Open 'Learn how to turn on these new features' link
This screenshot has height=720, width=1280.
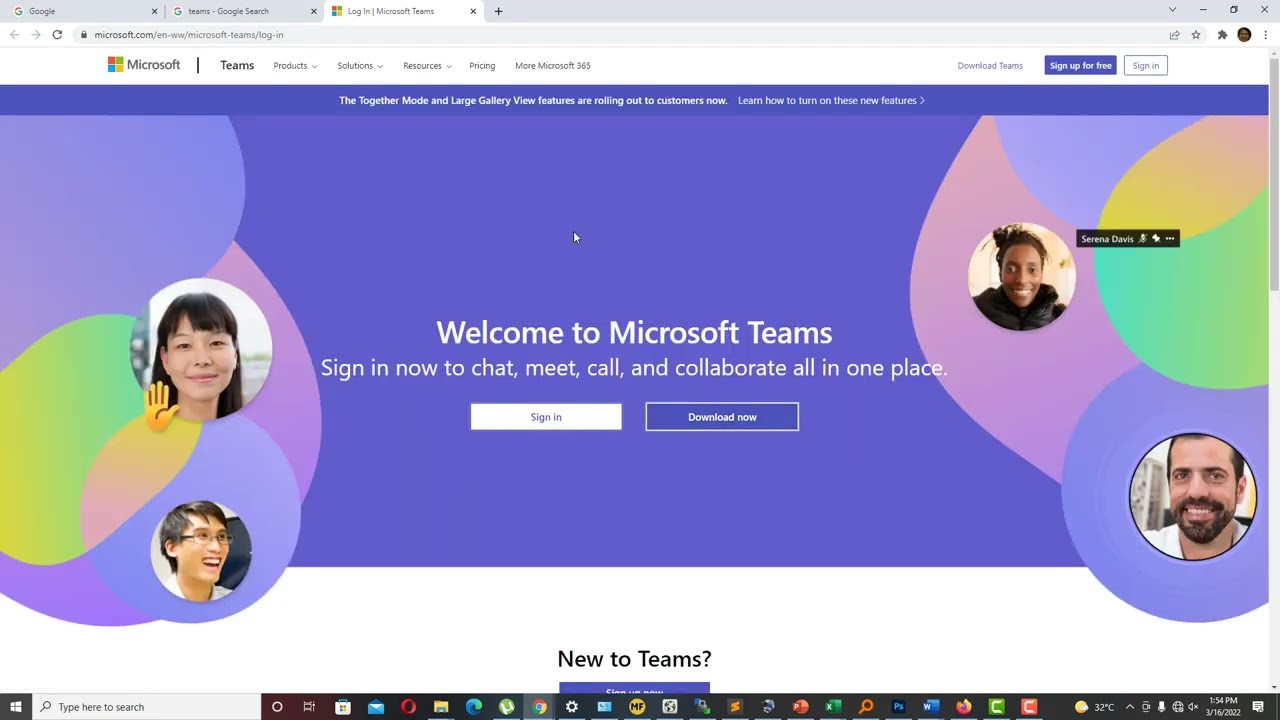pyautogui.click(x=831, y=100)
